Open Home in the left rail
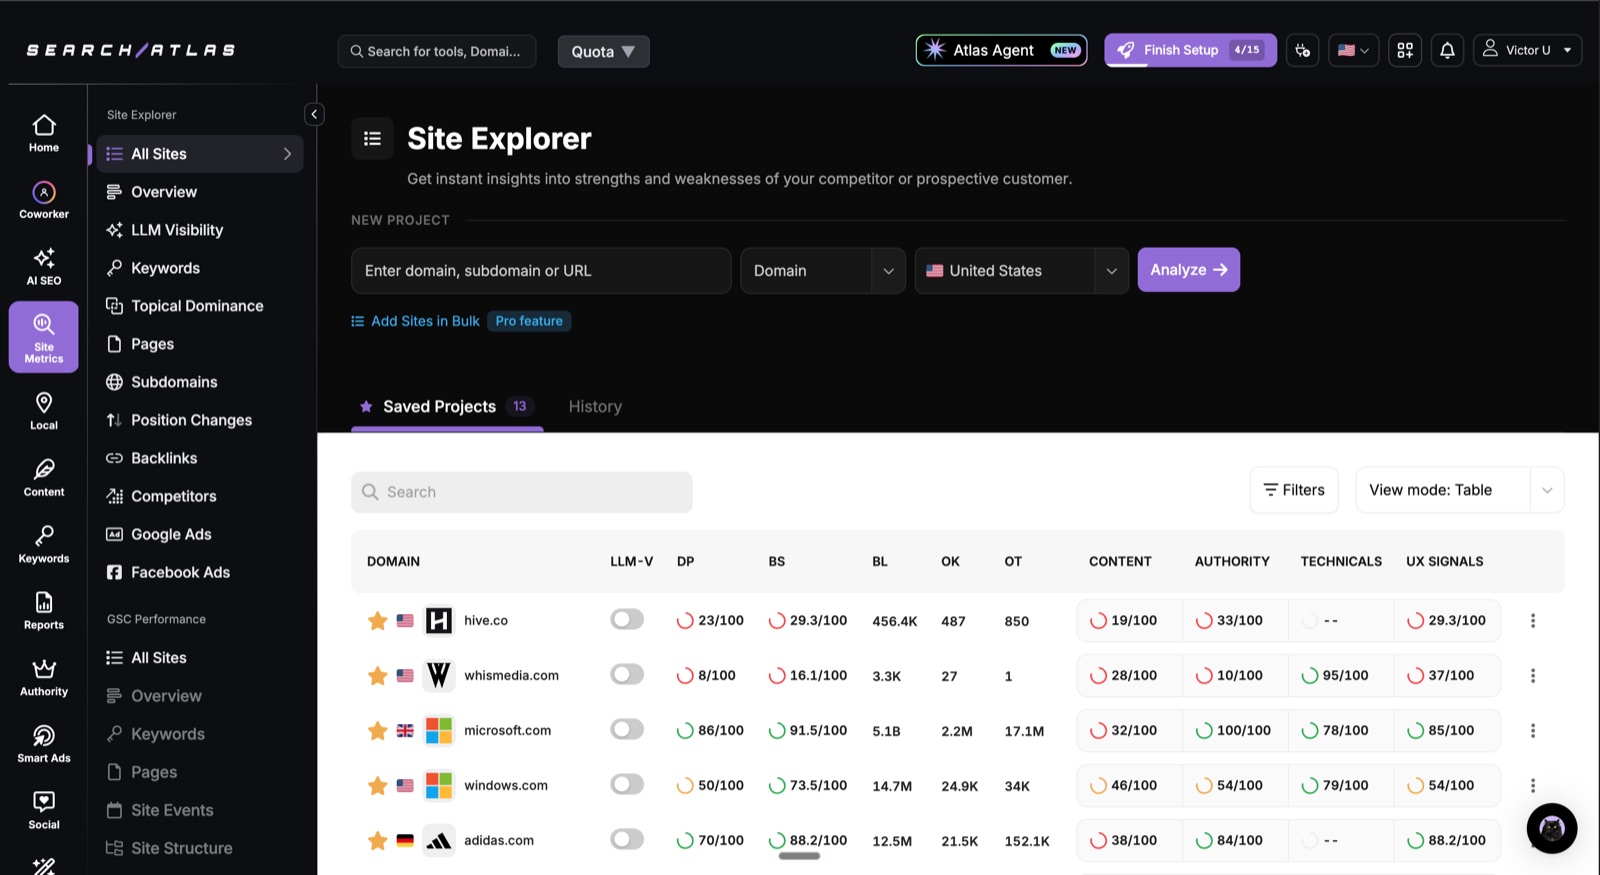 pos(44,134)
